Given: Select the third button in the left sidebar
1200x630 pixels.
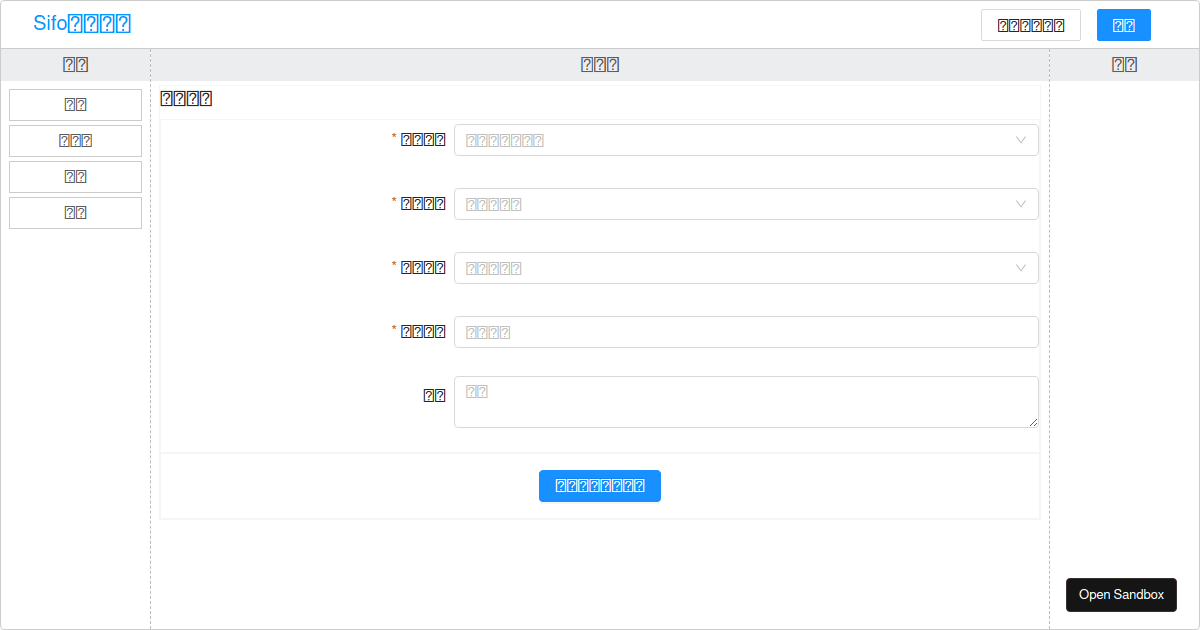Looking at the screenshot, I should 75,176.
